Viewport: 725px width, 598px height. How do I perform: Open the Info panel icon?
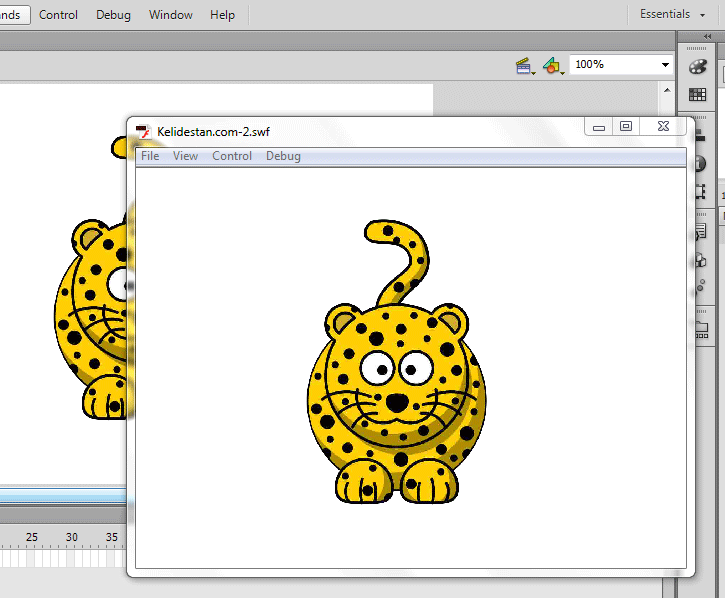(701, 163)
